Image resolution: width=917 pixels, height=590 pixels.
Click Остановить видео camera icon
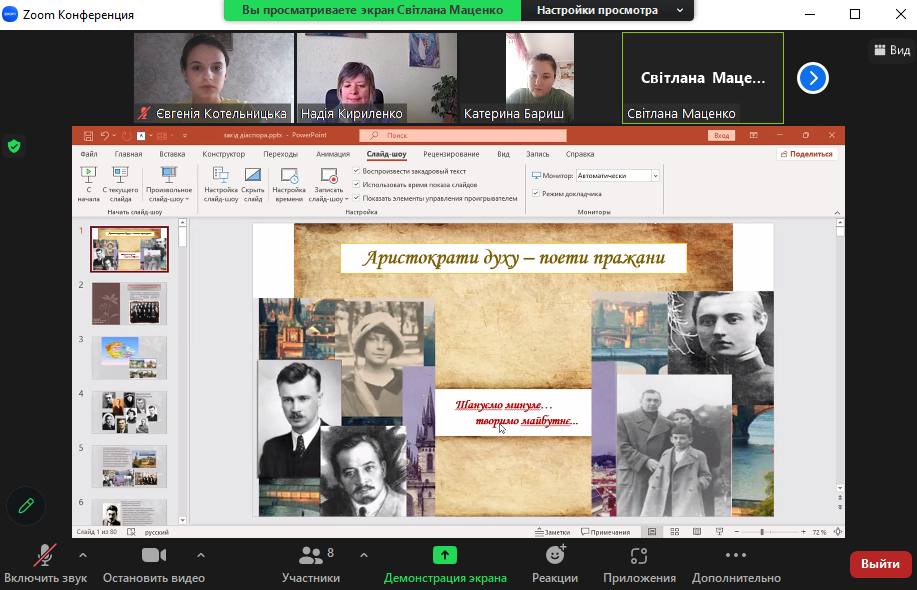point(153,556)
